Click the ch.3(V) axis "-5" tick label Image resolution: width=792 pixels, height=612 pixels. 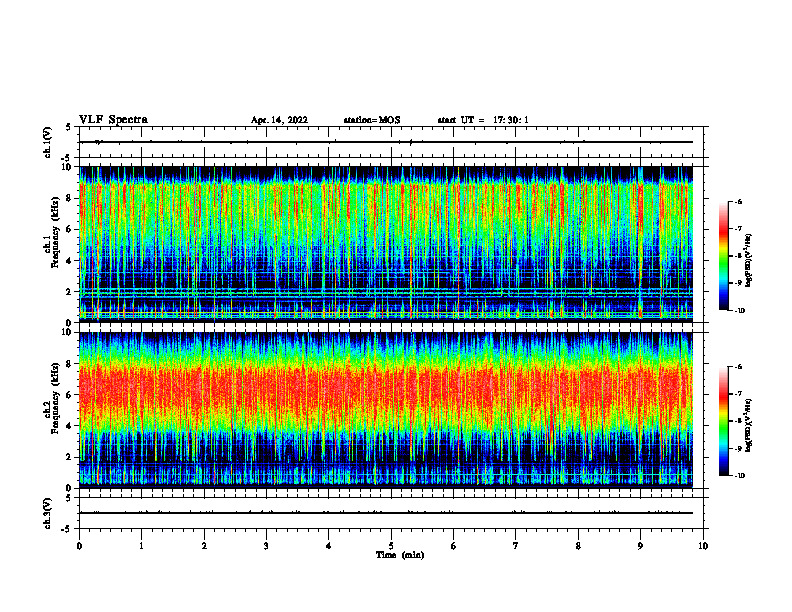(66, 529)
